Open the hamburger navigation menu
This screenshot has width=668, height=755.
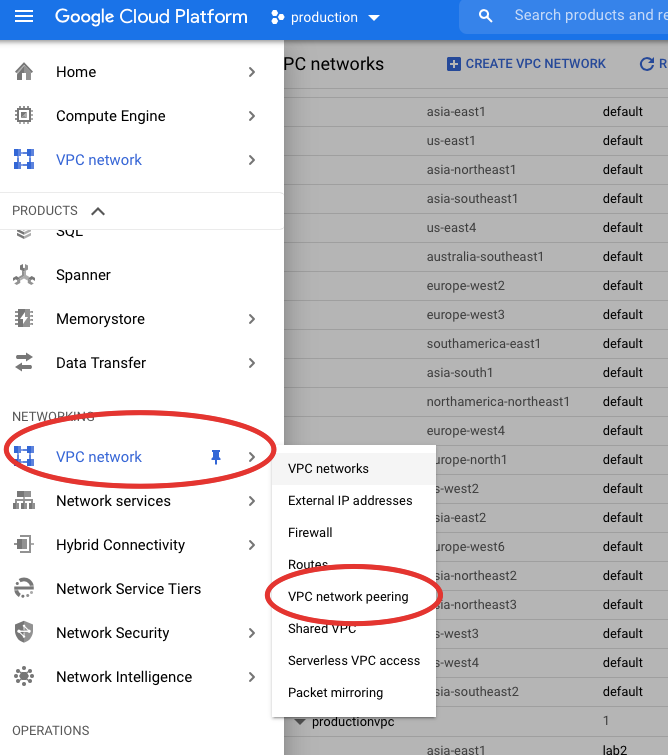click(24, 17)
